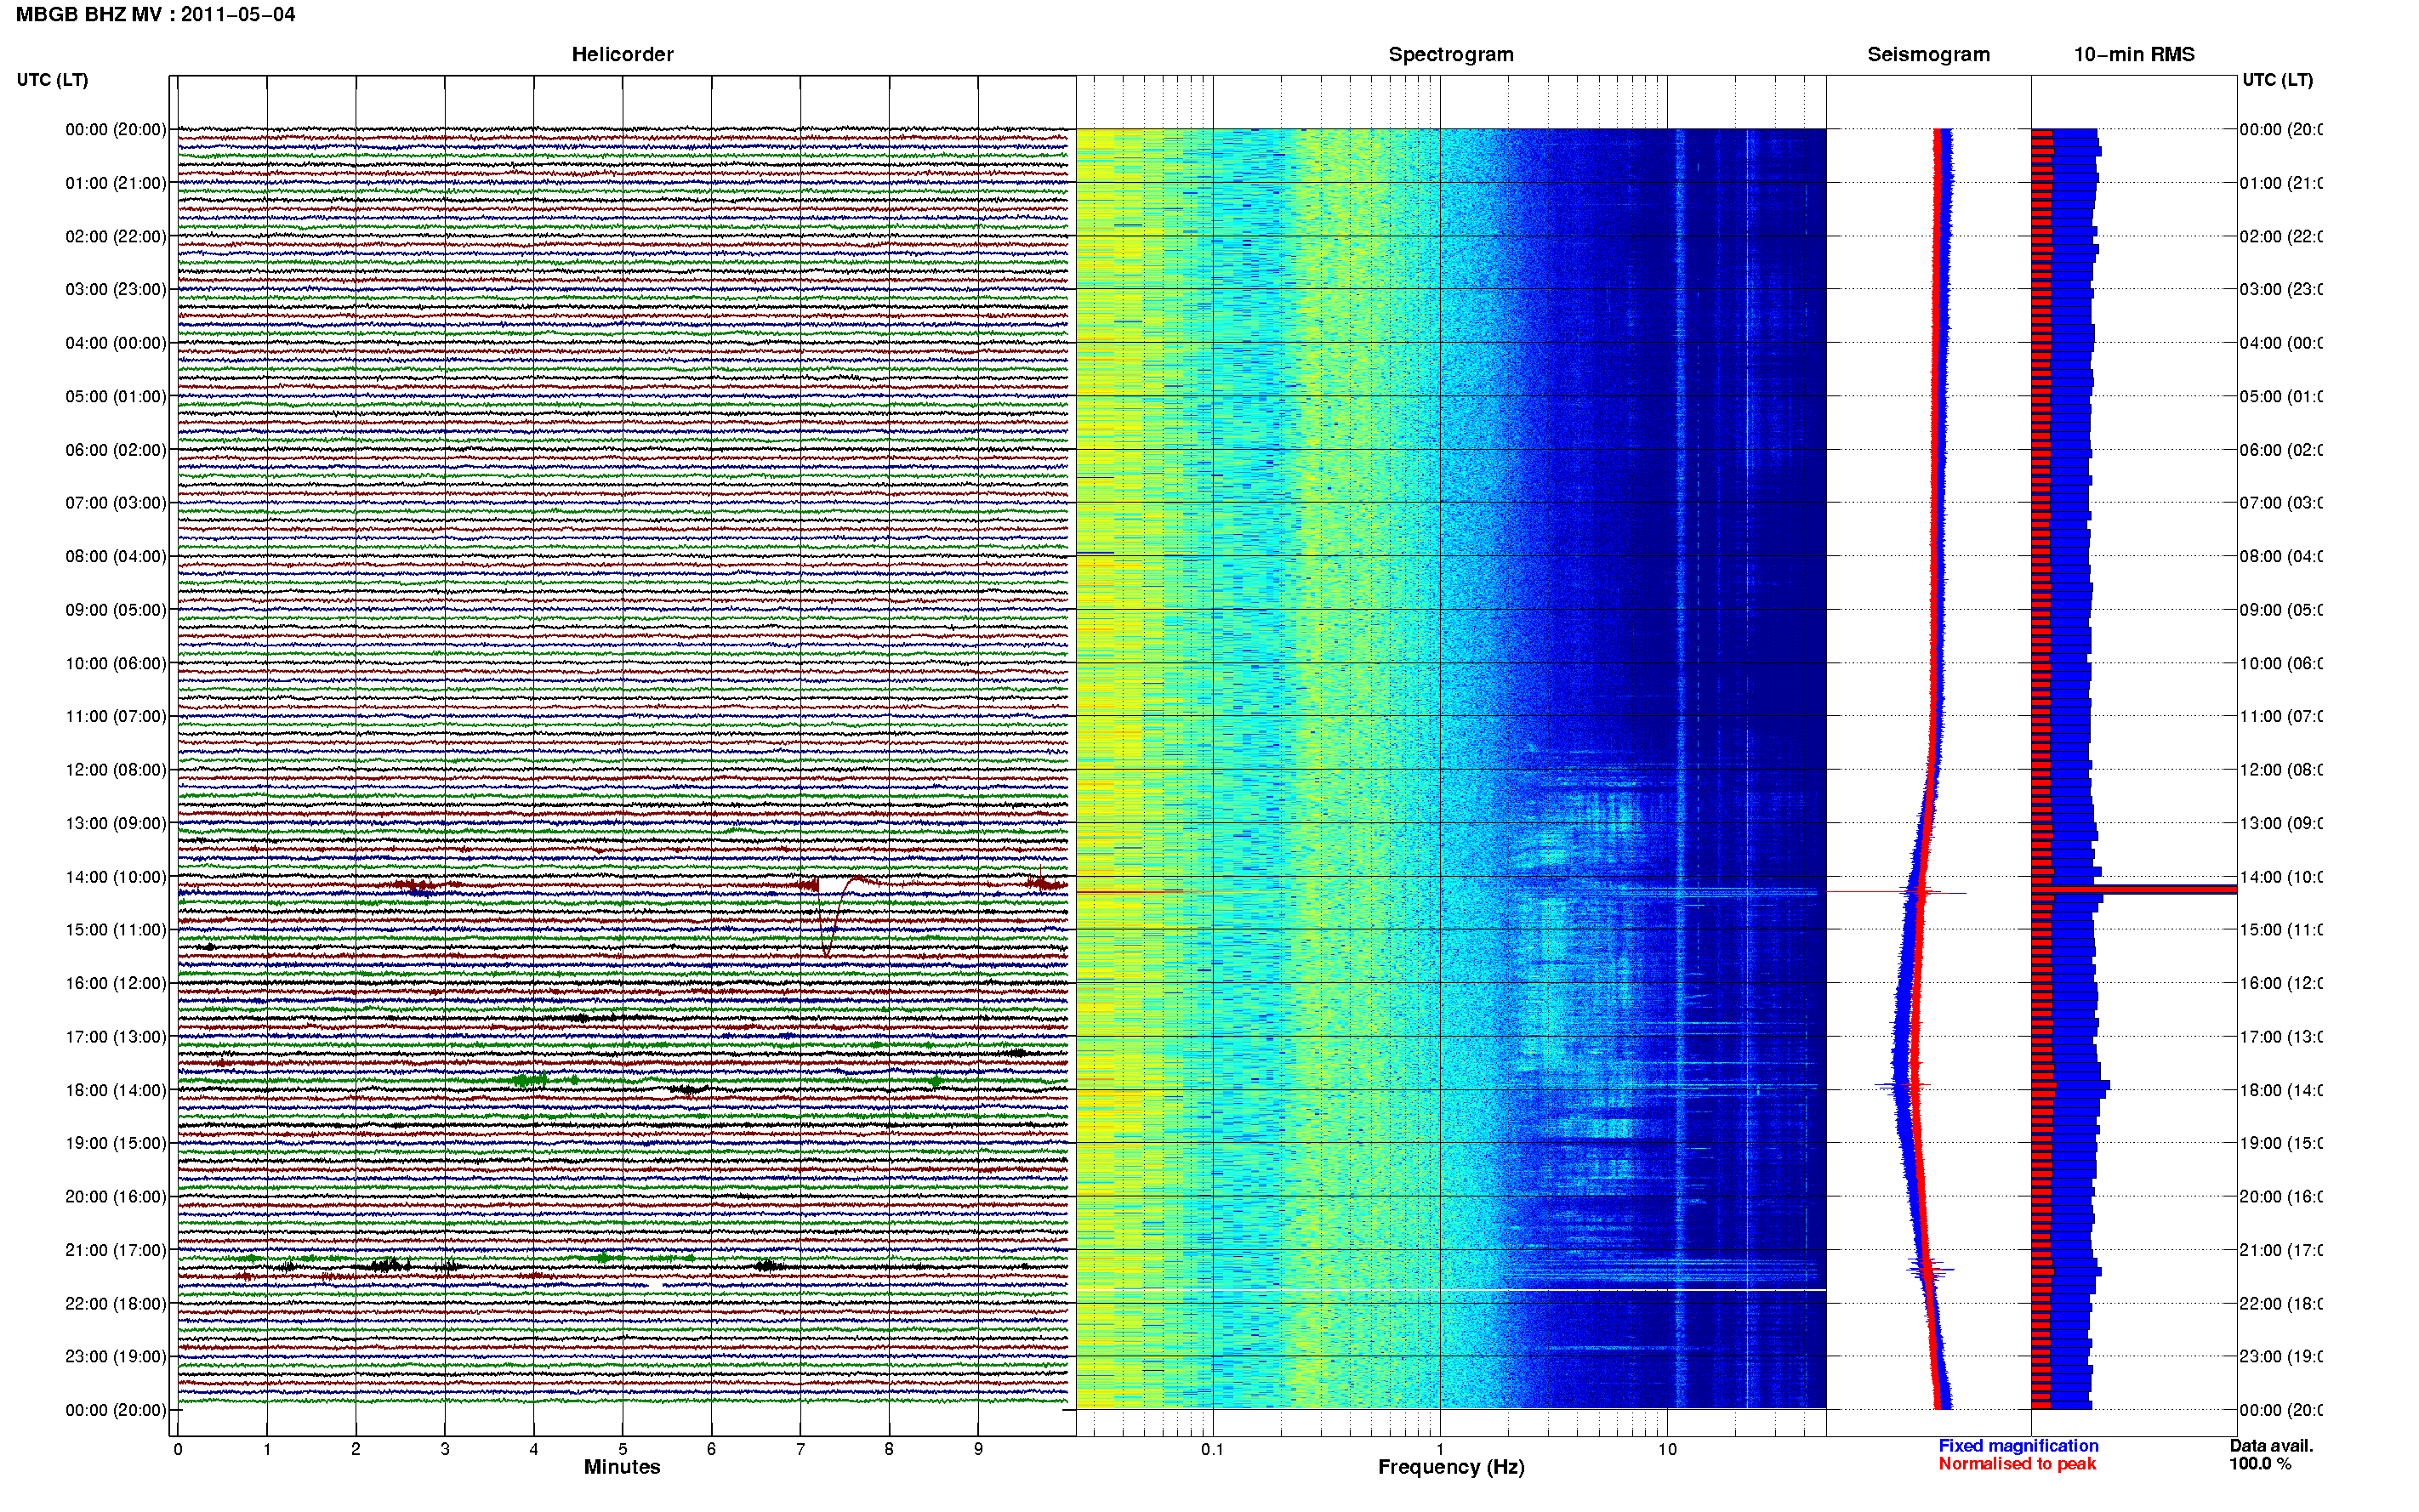
Task: Click the 'Data avail.' label
Action: tap(2271, 1446)
